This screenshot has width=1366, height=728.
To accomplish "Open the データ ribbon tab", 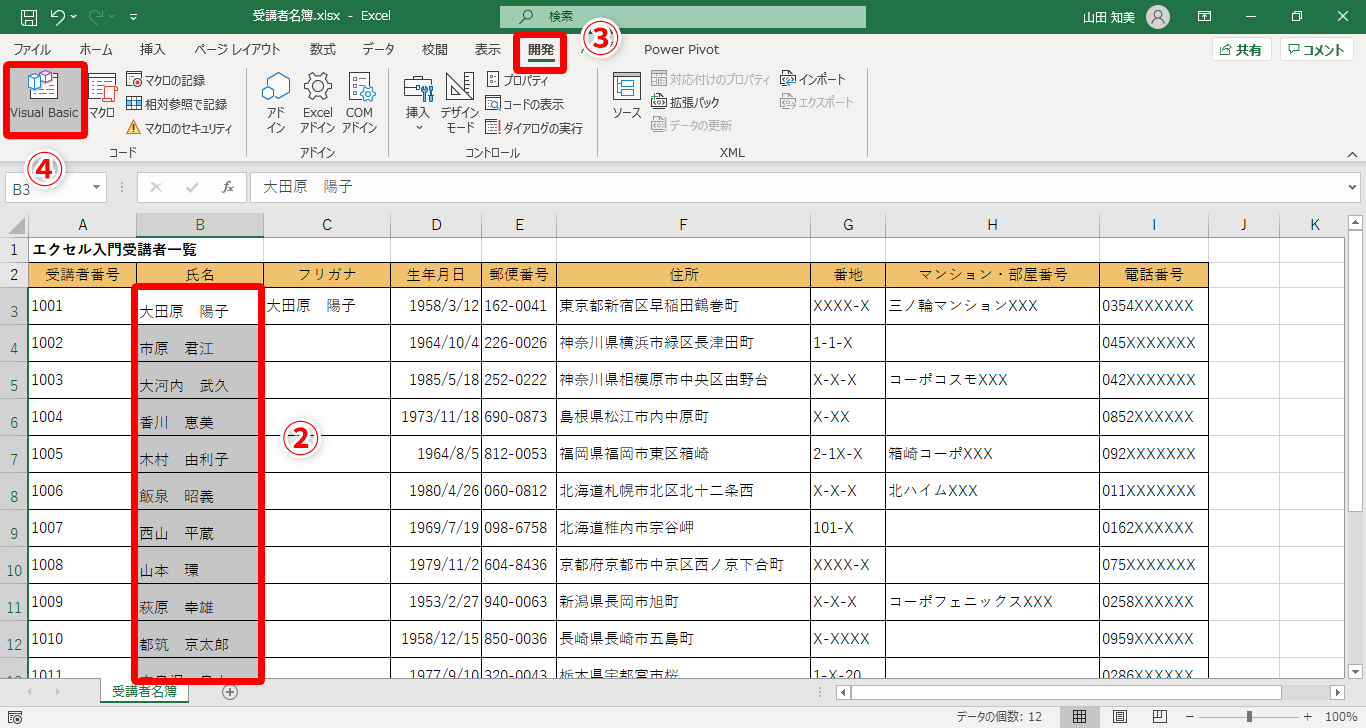I will click(378, 49).
